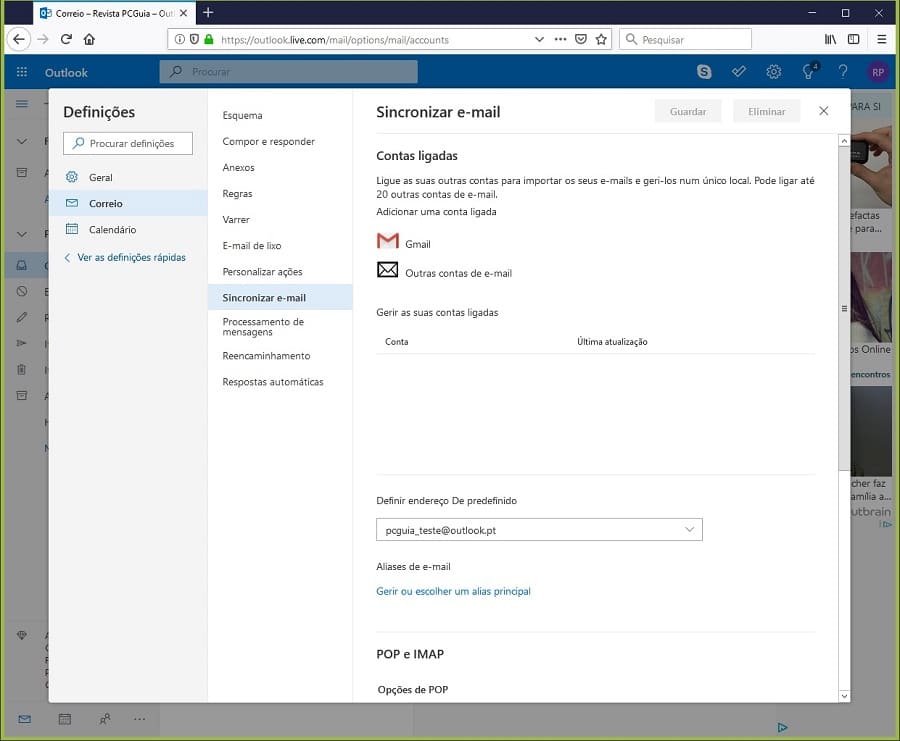The height and width of the screenshot is (741, 900).
Task: Open Gerir ou escolher um alias principal
Action: click(453, 591)
